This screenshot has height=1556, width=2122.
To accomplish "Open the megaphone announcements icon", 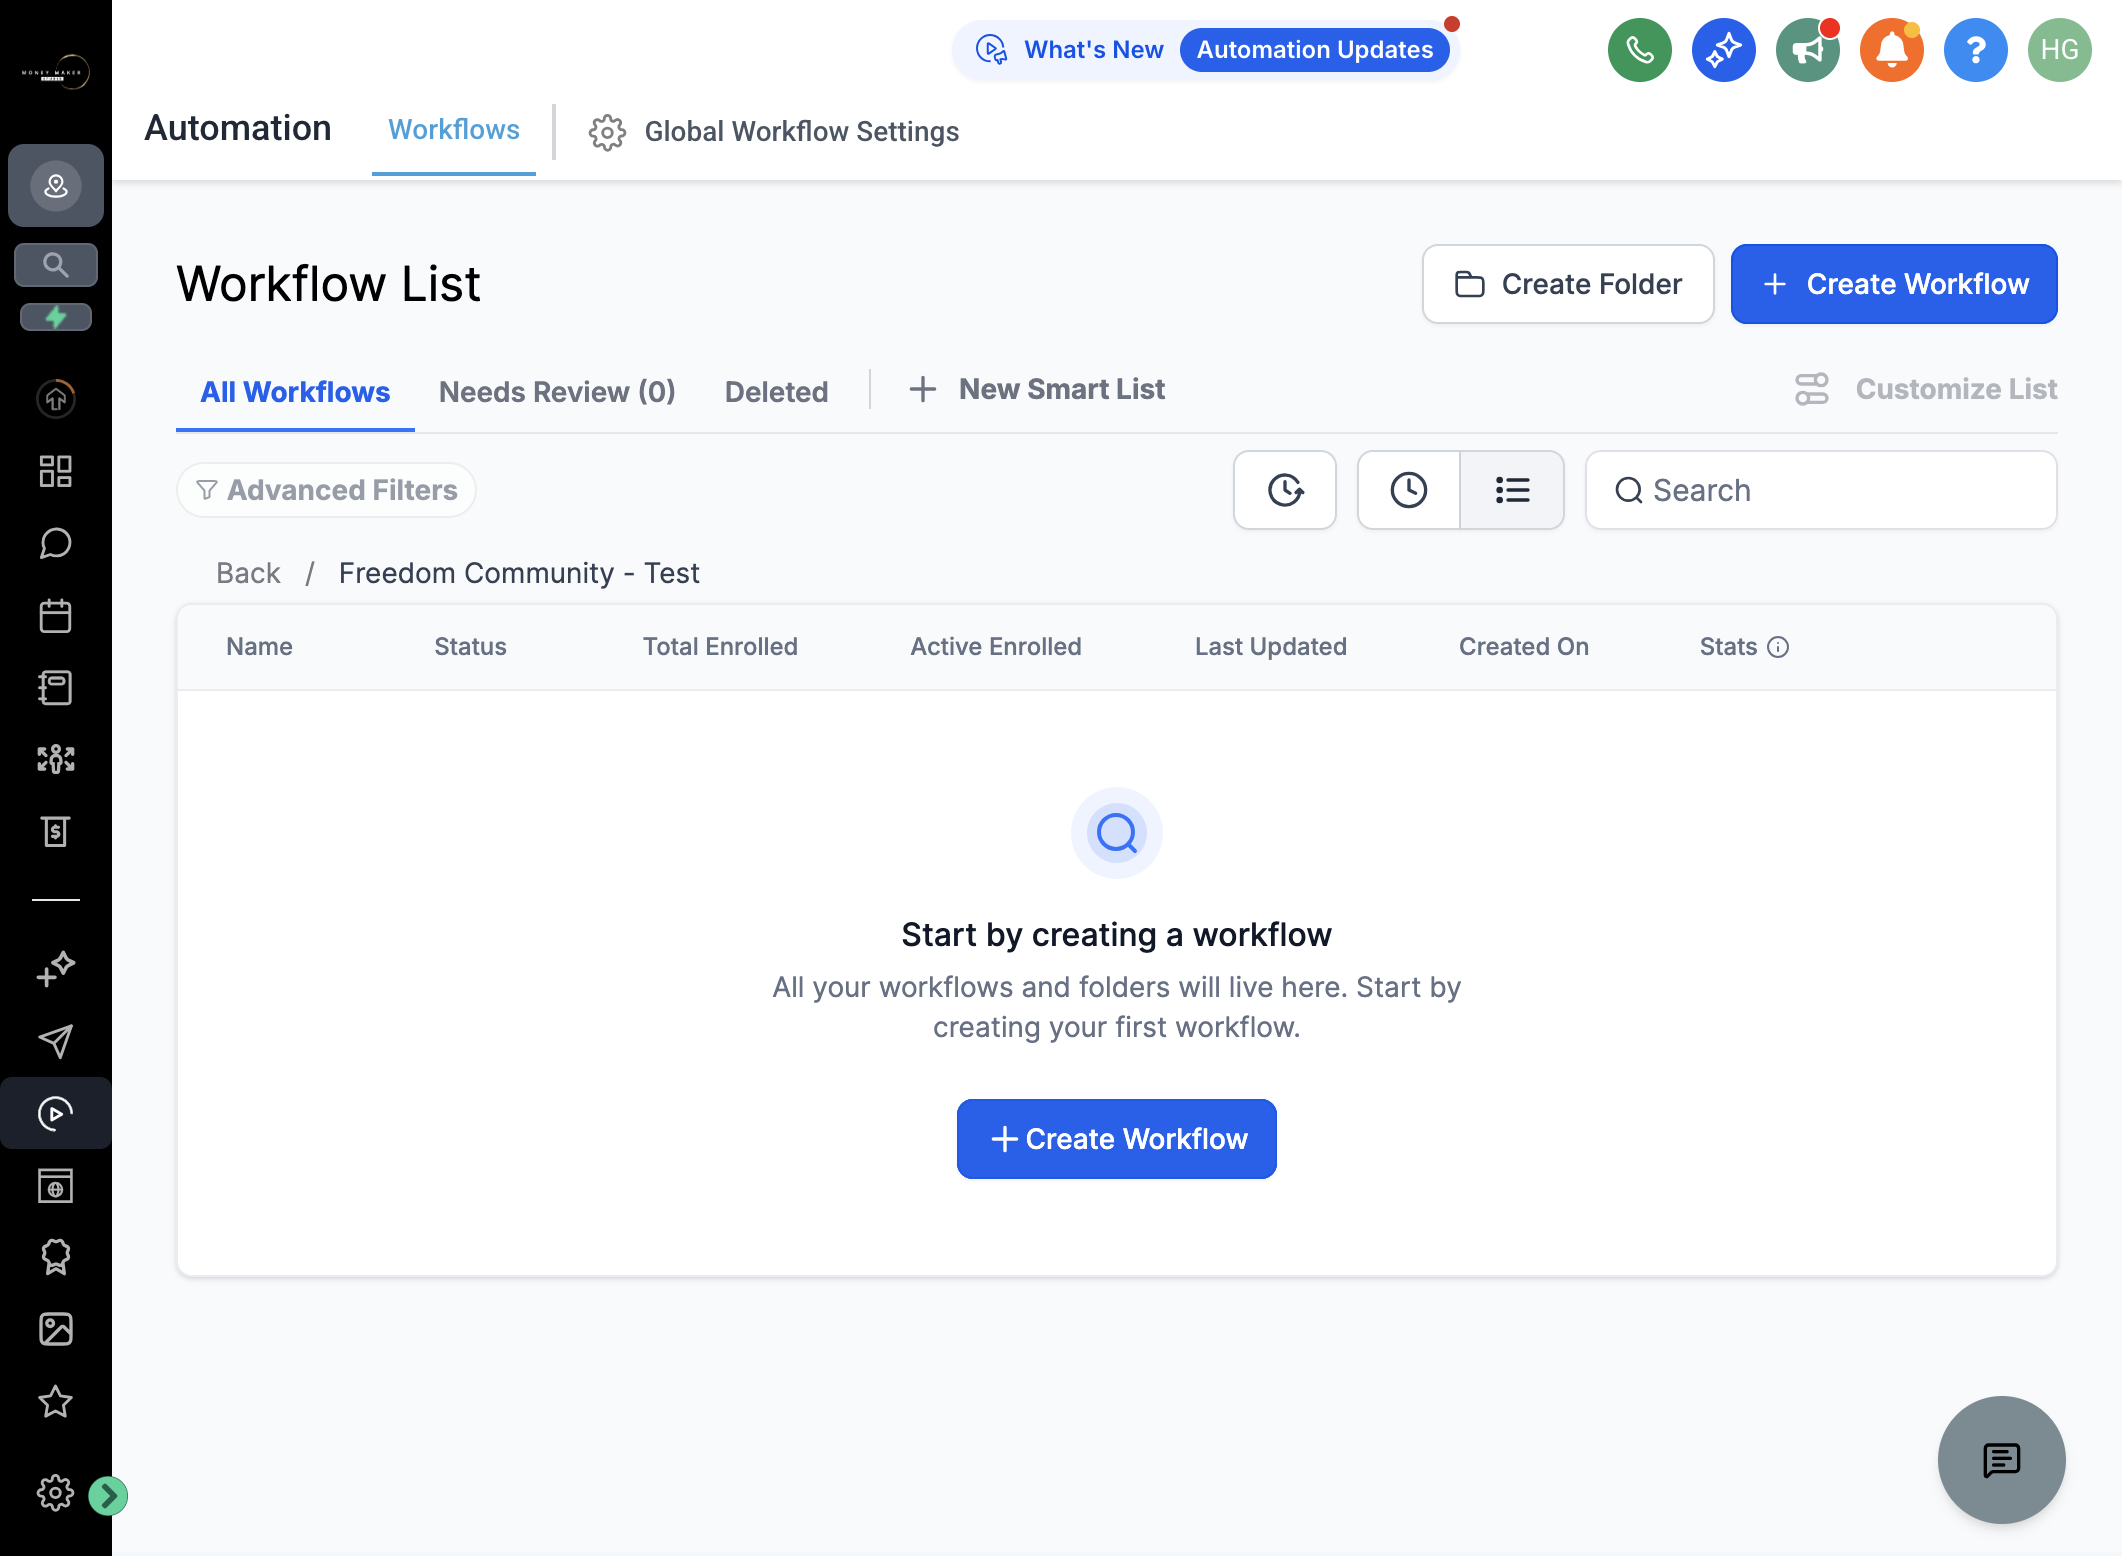I will pos(1807,50).
